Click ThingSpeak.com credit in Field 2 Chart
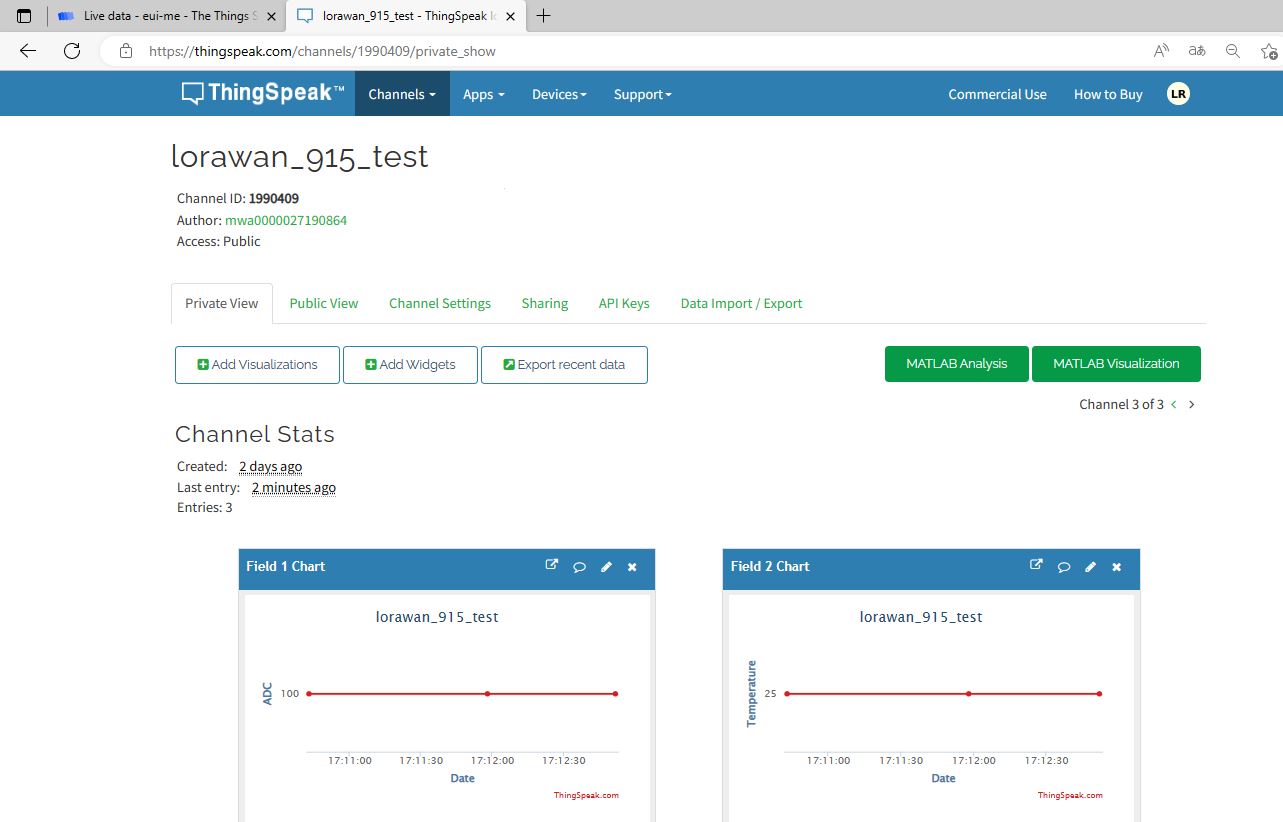This screenshot has width=1283, height=822. coord(1070,795)
